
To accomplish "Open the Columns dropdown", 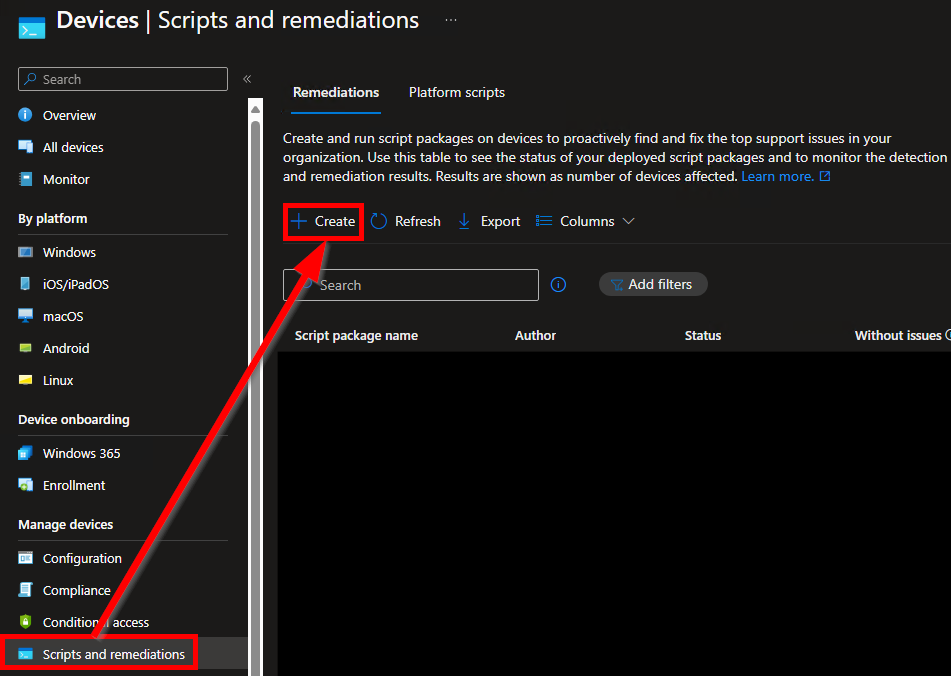I will coord(585,221).
